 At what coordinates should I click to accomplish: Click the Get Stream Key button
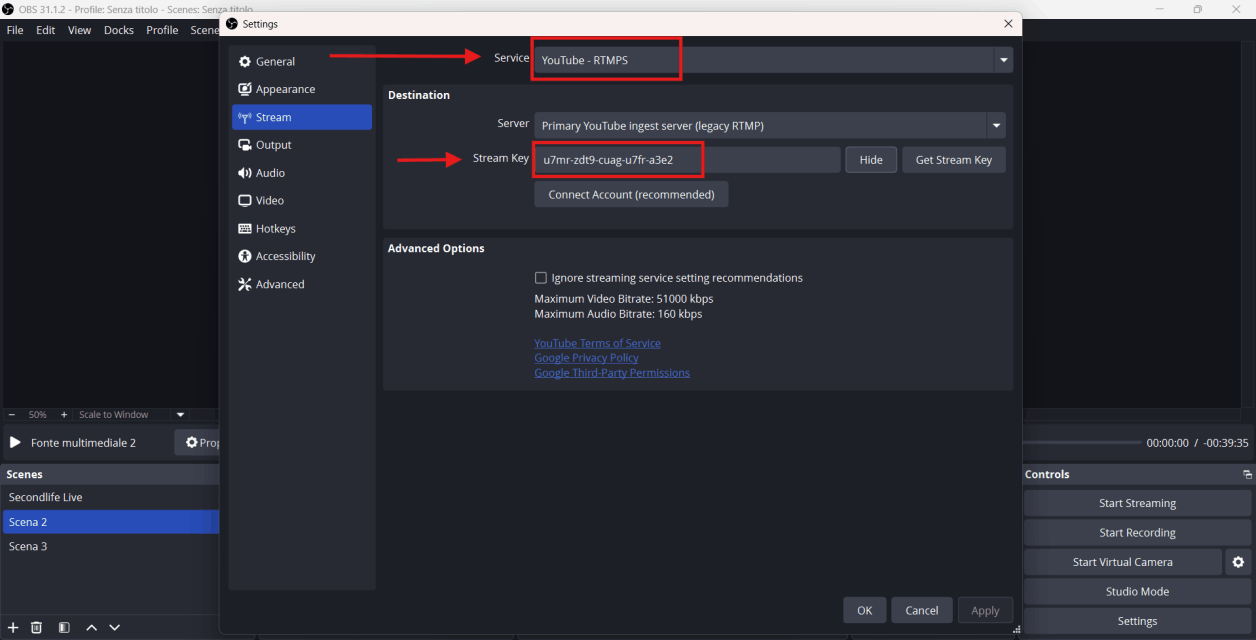coord(954,160)
